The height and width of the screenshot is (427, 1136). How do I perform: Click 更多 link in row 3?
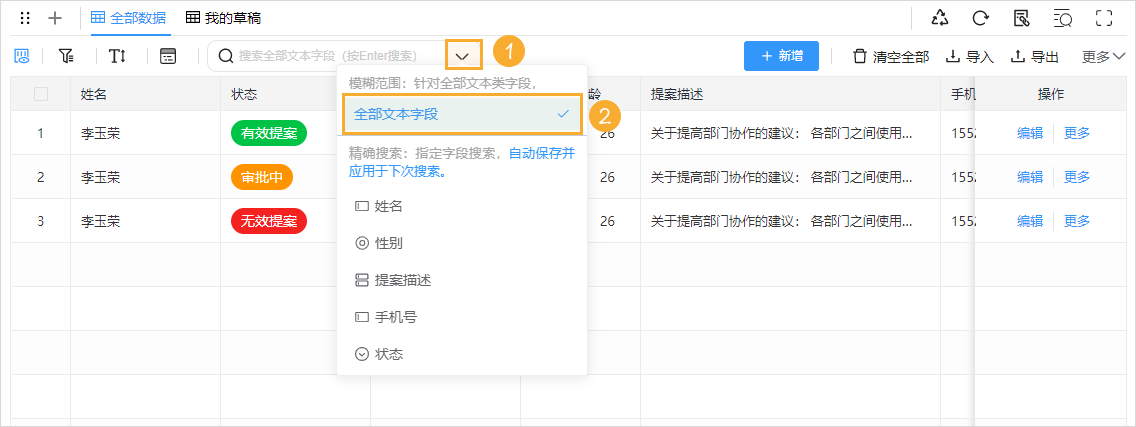coord(1077,221)
